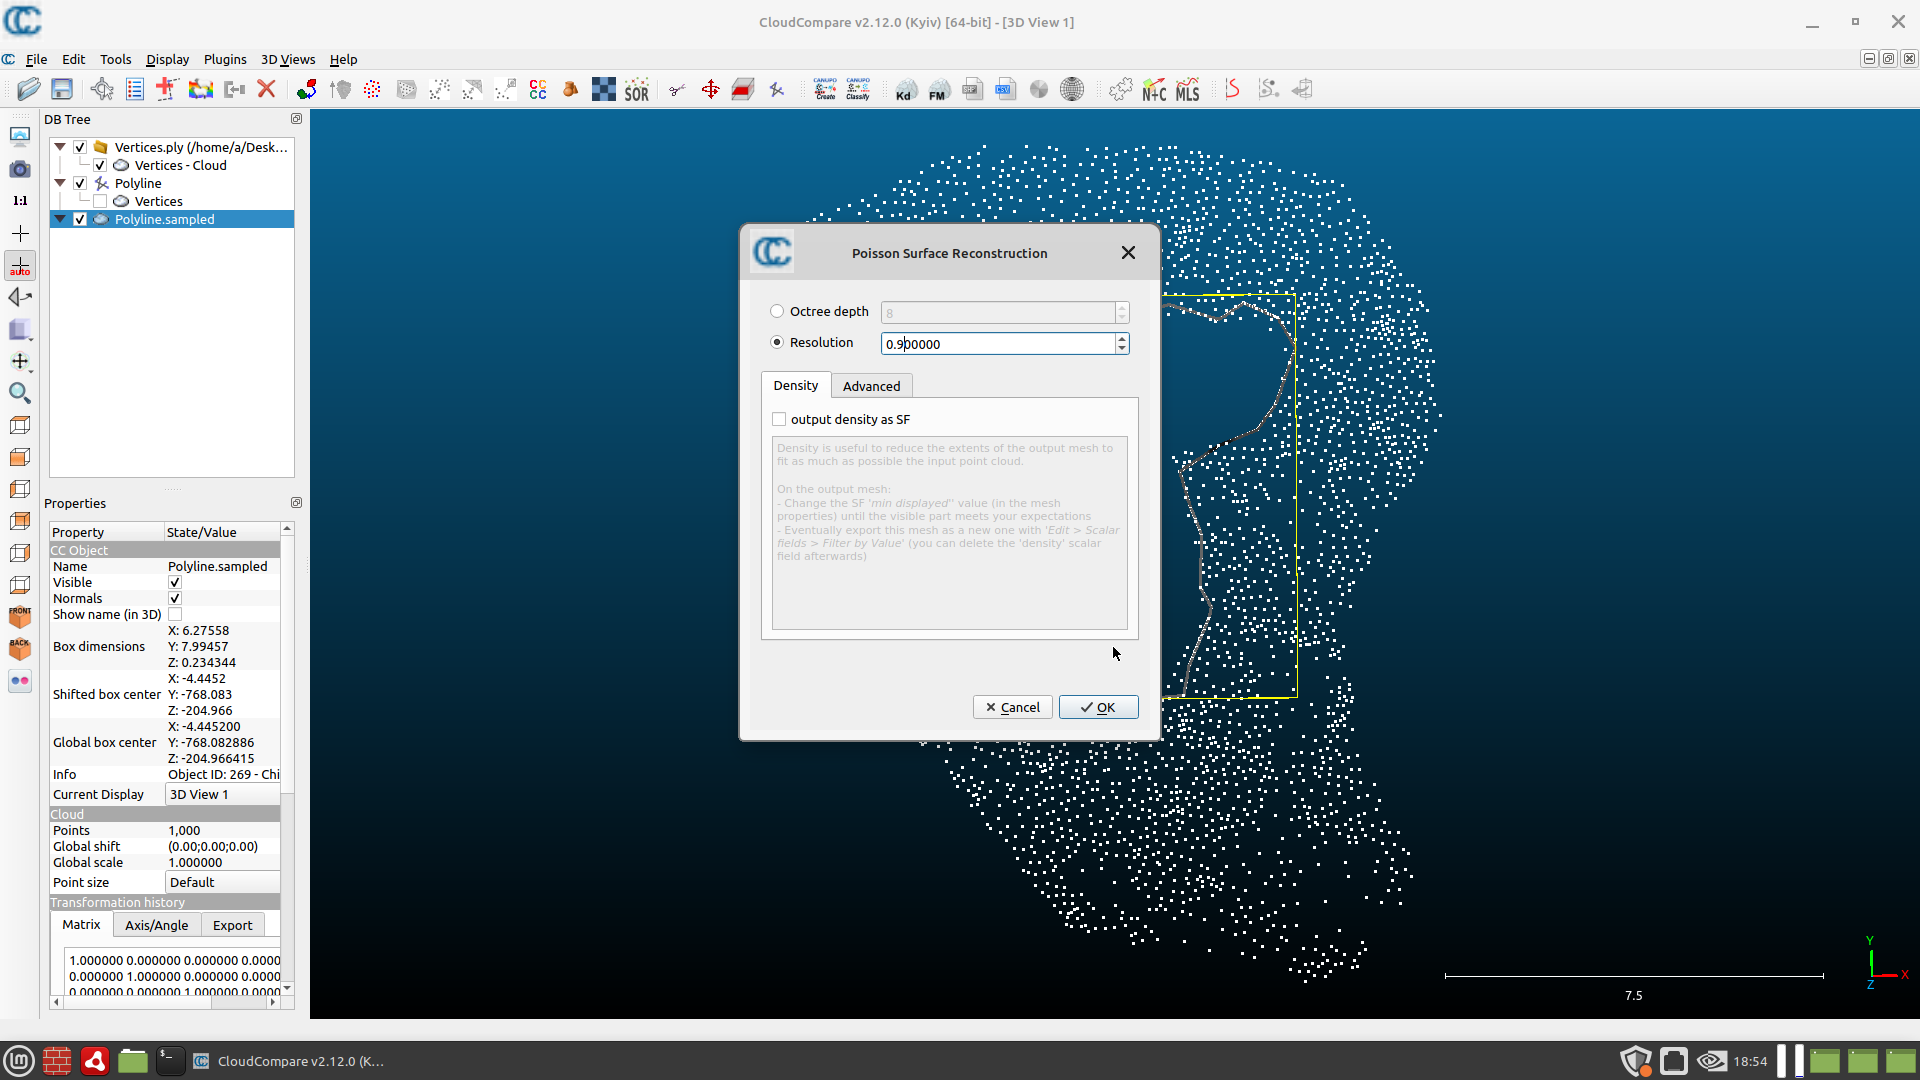Click the red X delete icon

tap(266, 89)
